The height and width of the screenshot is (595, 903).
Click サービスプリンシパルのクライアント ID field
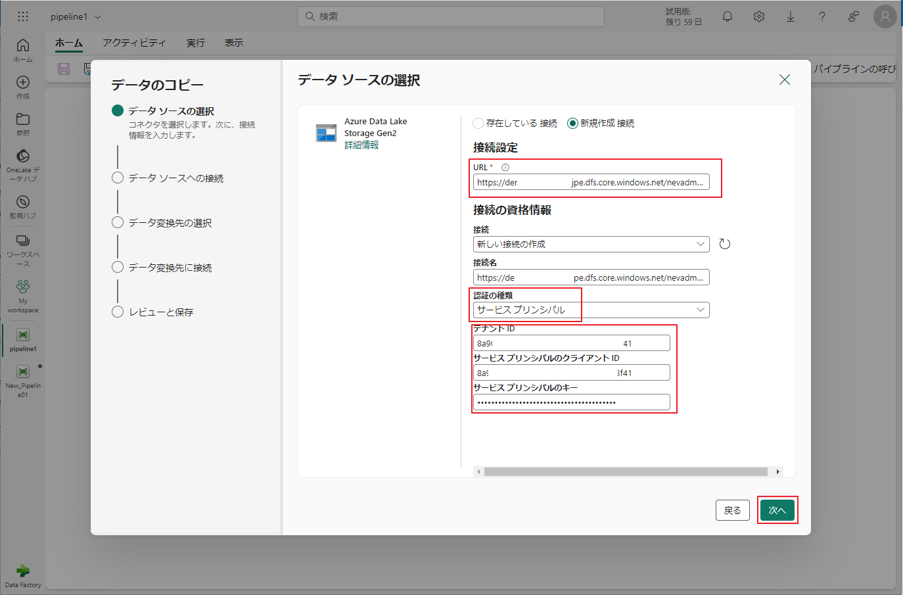point(572,373)
